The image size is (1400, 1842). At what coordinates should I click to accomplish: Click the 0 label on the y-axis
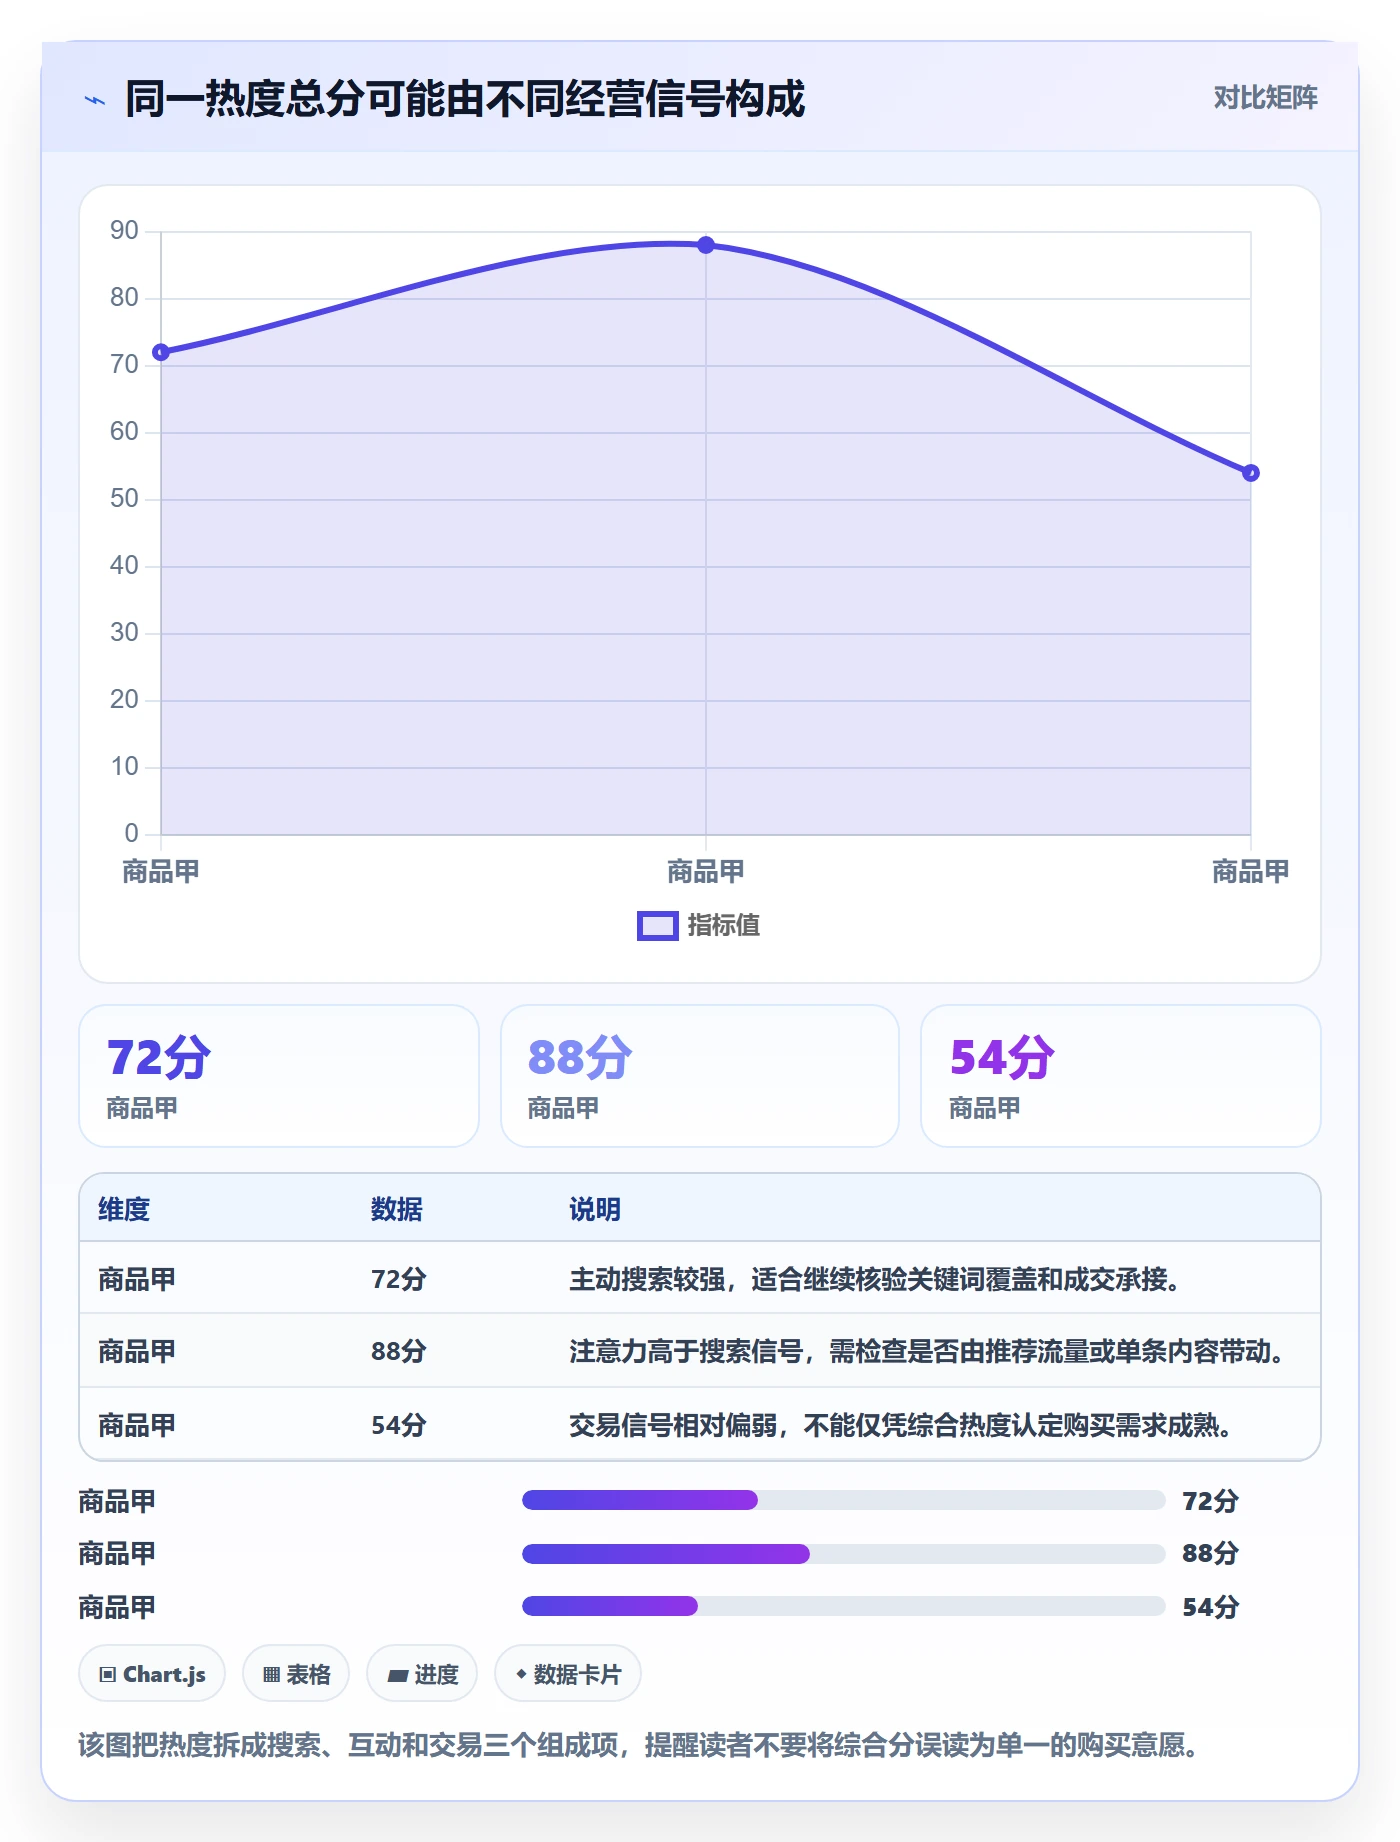point(131,833)
